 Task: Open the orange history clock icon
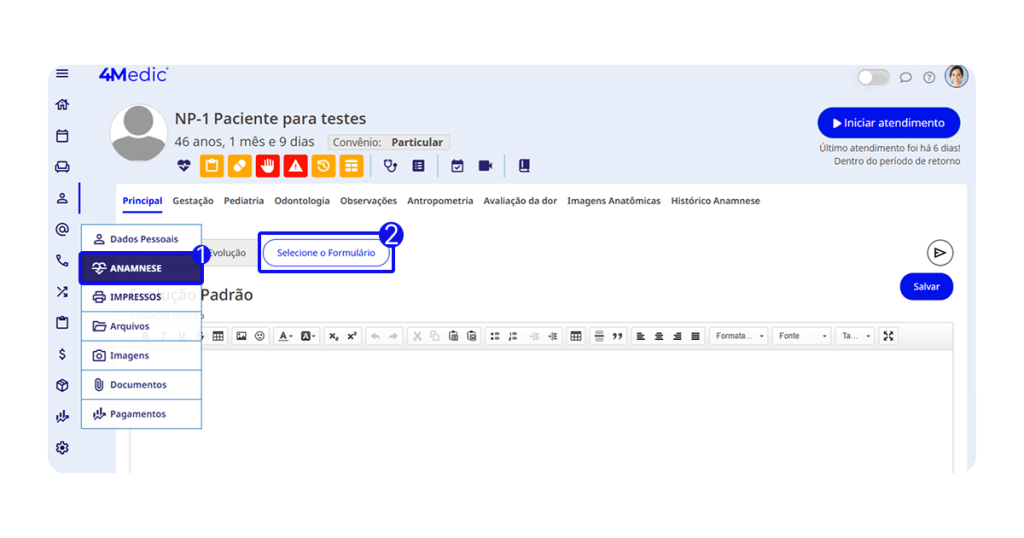pos(323,166)
